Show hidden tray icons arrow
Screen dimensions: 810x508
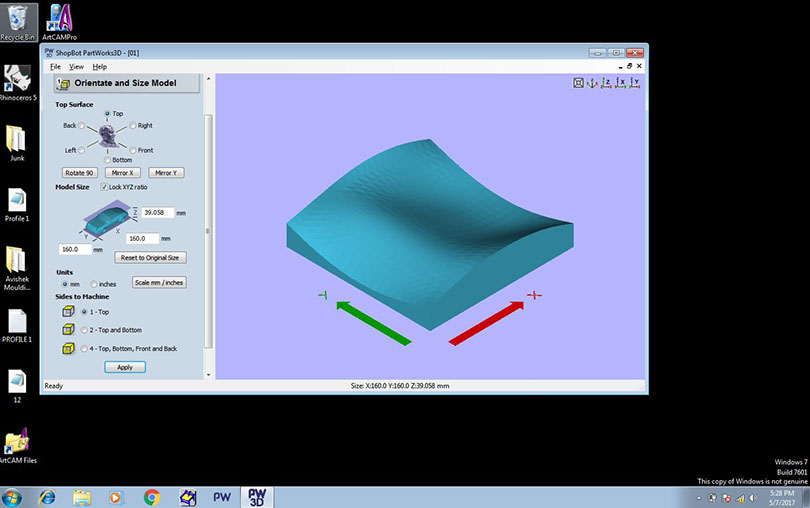click(698, 498)
